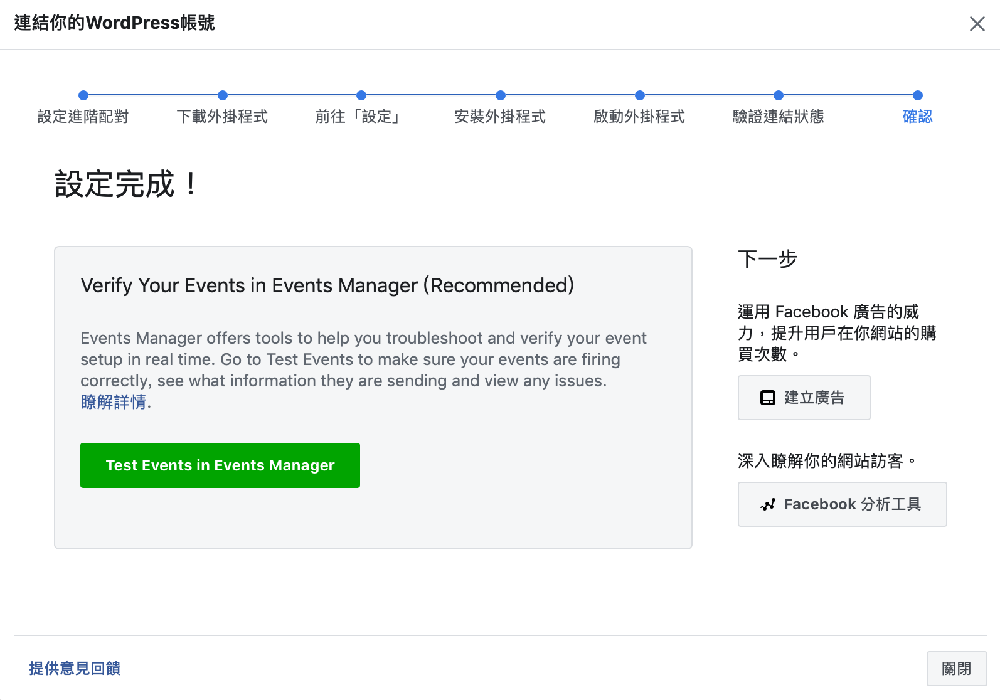Click the analytics graph icon
The width and height of the screenshot is (1000, 700).
coord(767,504)
